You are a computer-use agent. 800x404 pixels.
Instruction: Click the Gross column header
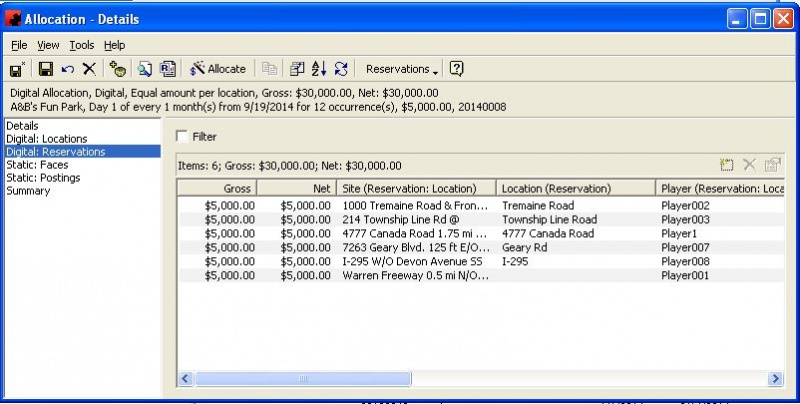pos(218,188)
